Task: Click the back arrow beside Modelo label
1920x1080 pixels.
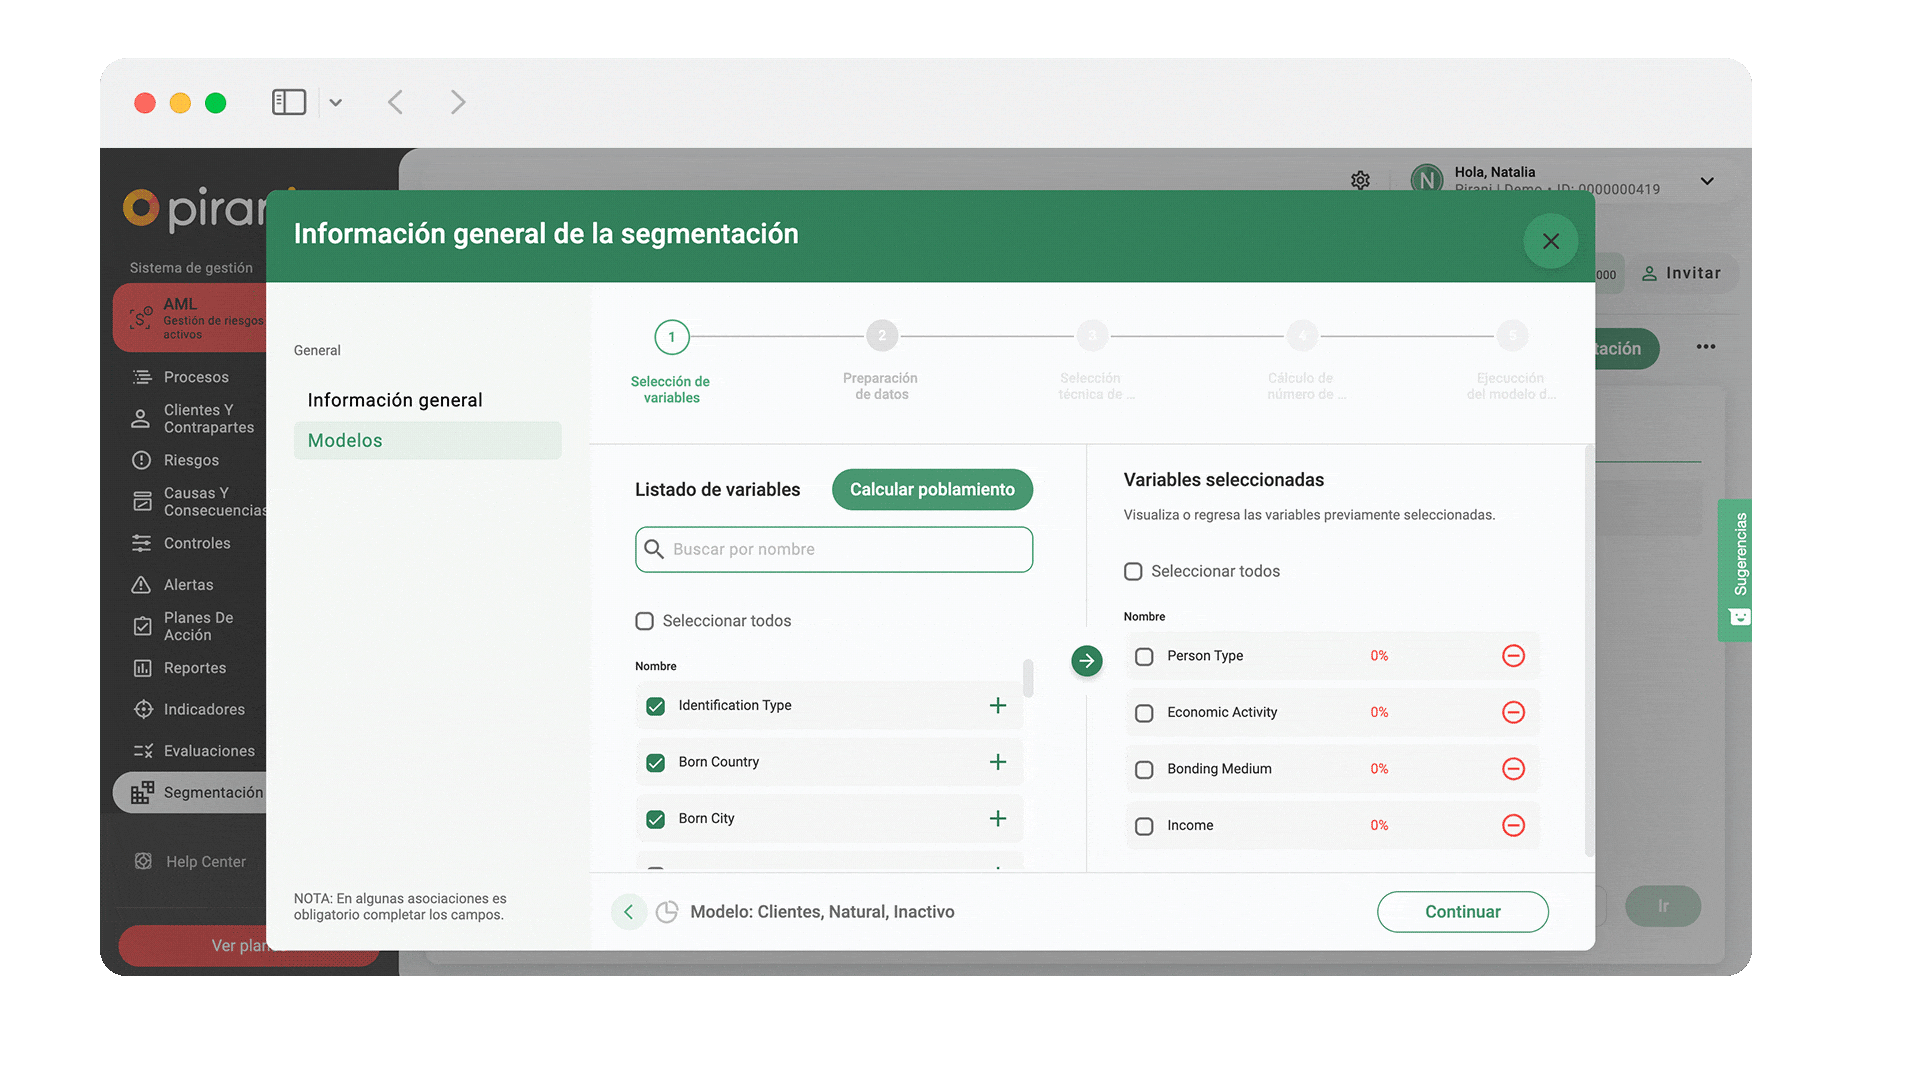Action: pyautogui.click(x=628, y=912)
